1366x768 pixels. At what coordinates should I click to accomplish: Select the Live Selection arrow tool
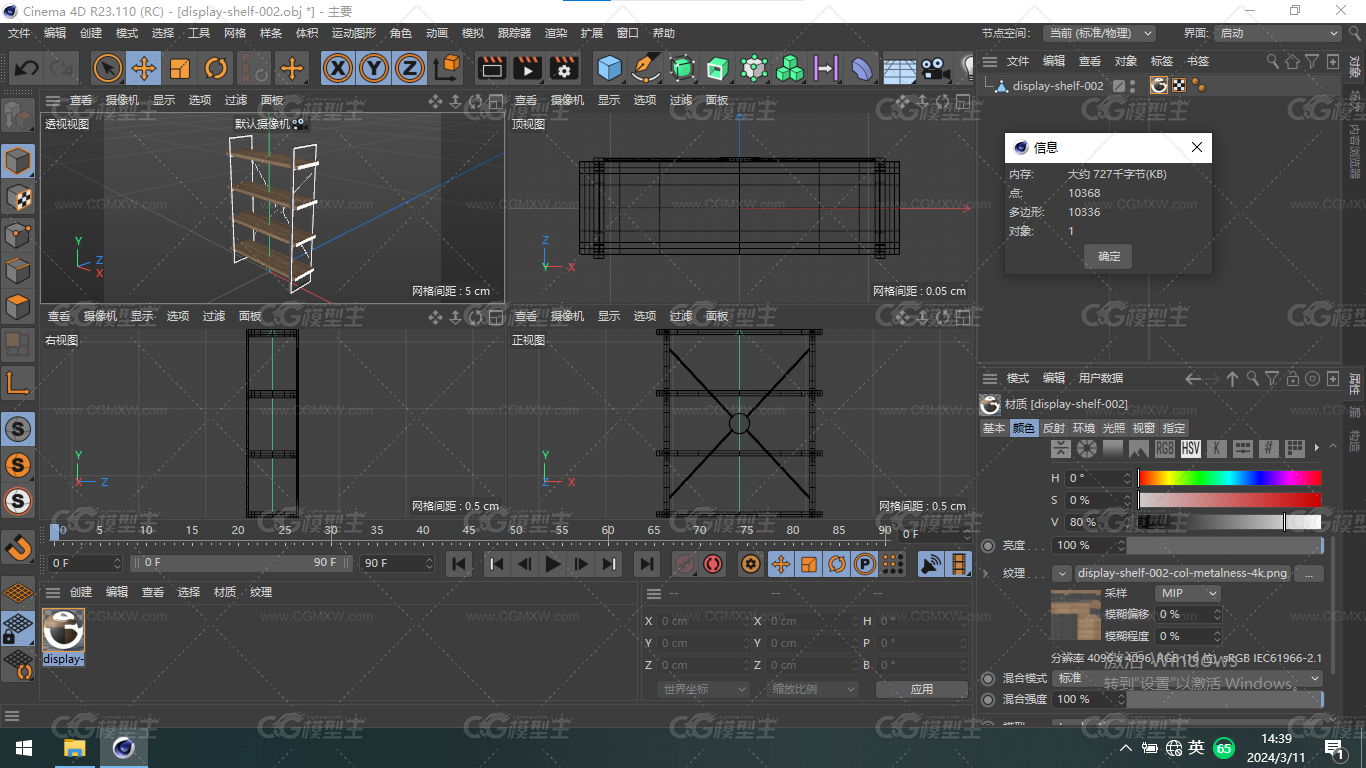pos(108,68)
